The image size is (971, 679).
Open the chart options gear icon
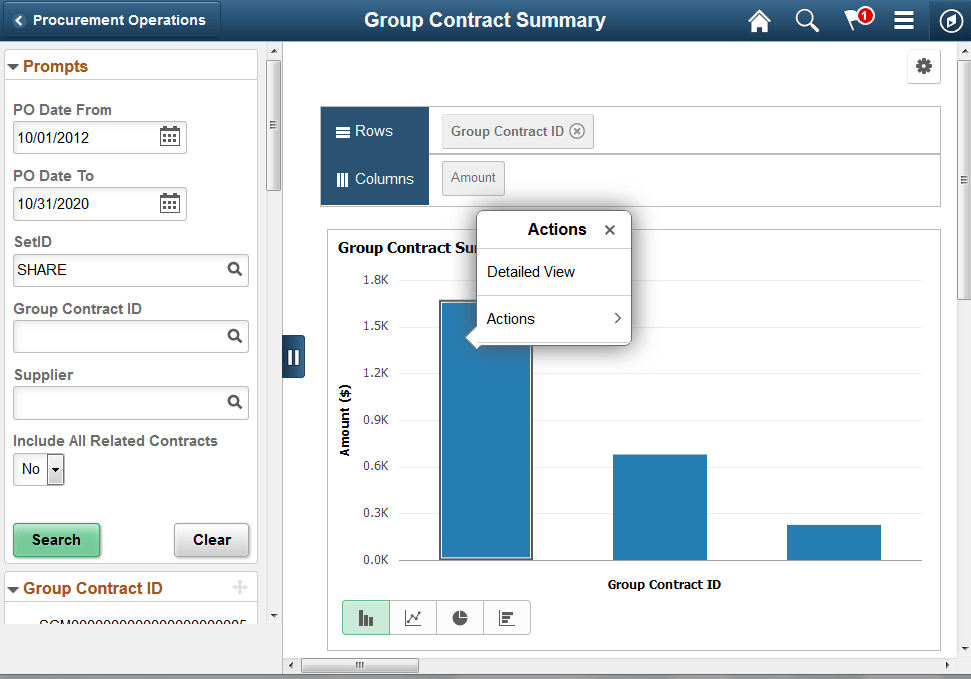[924, 66]
